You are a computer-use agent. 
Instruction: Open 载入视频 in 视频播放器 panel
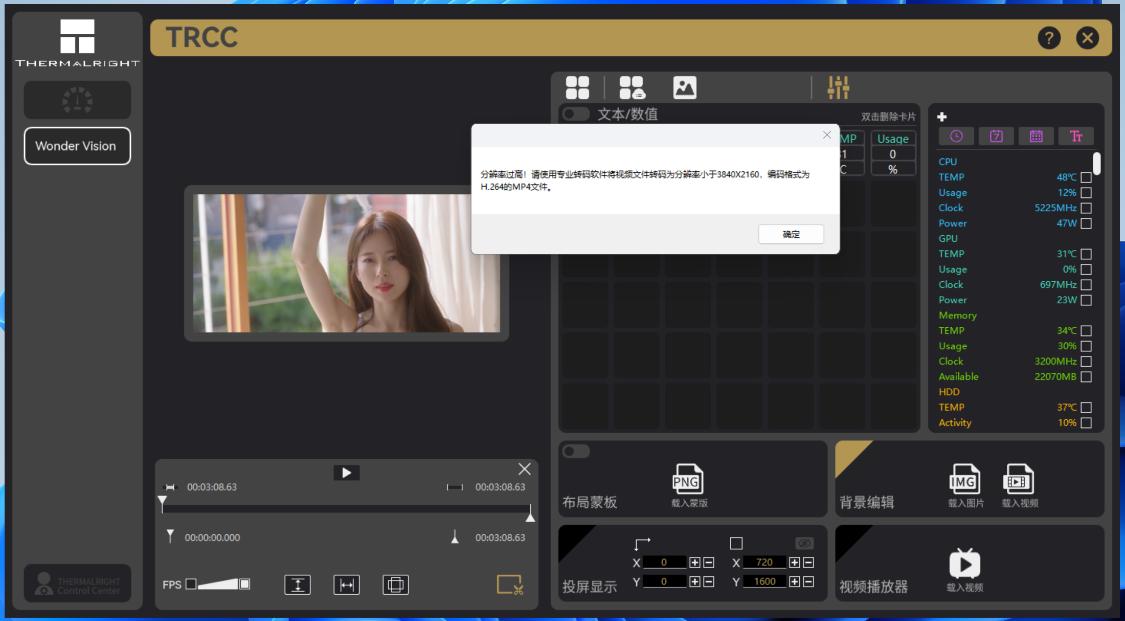coord(965,565)
